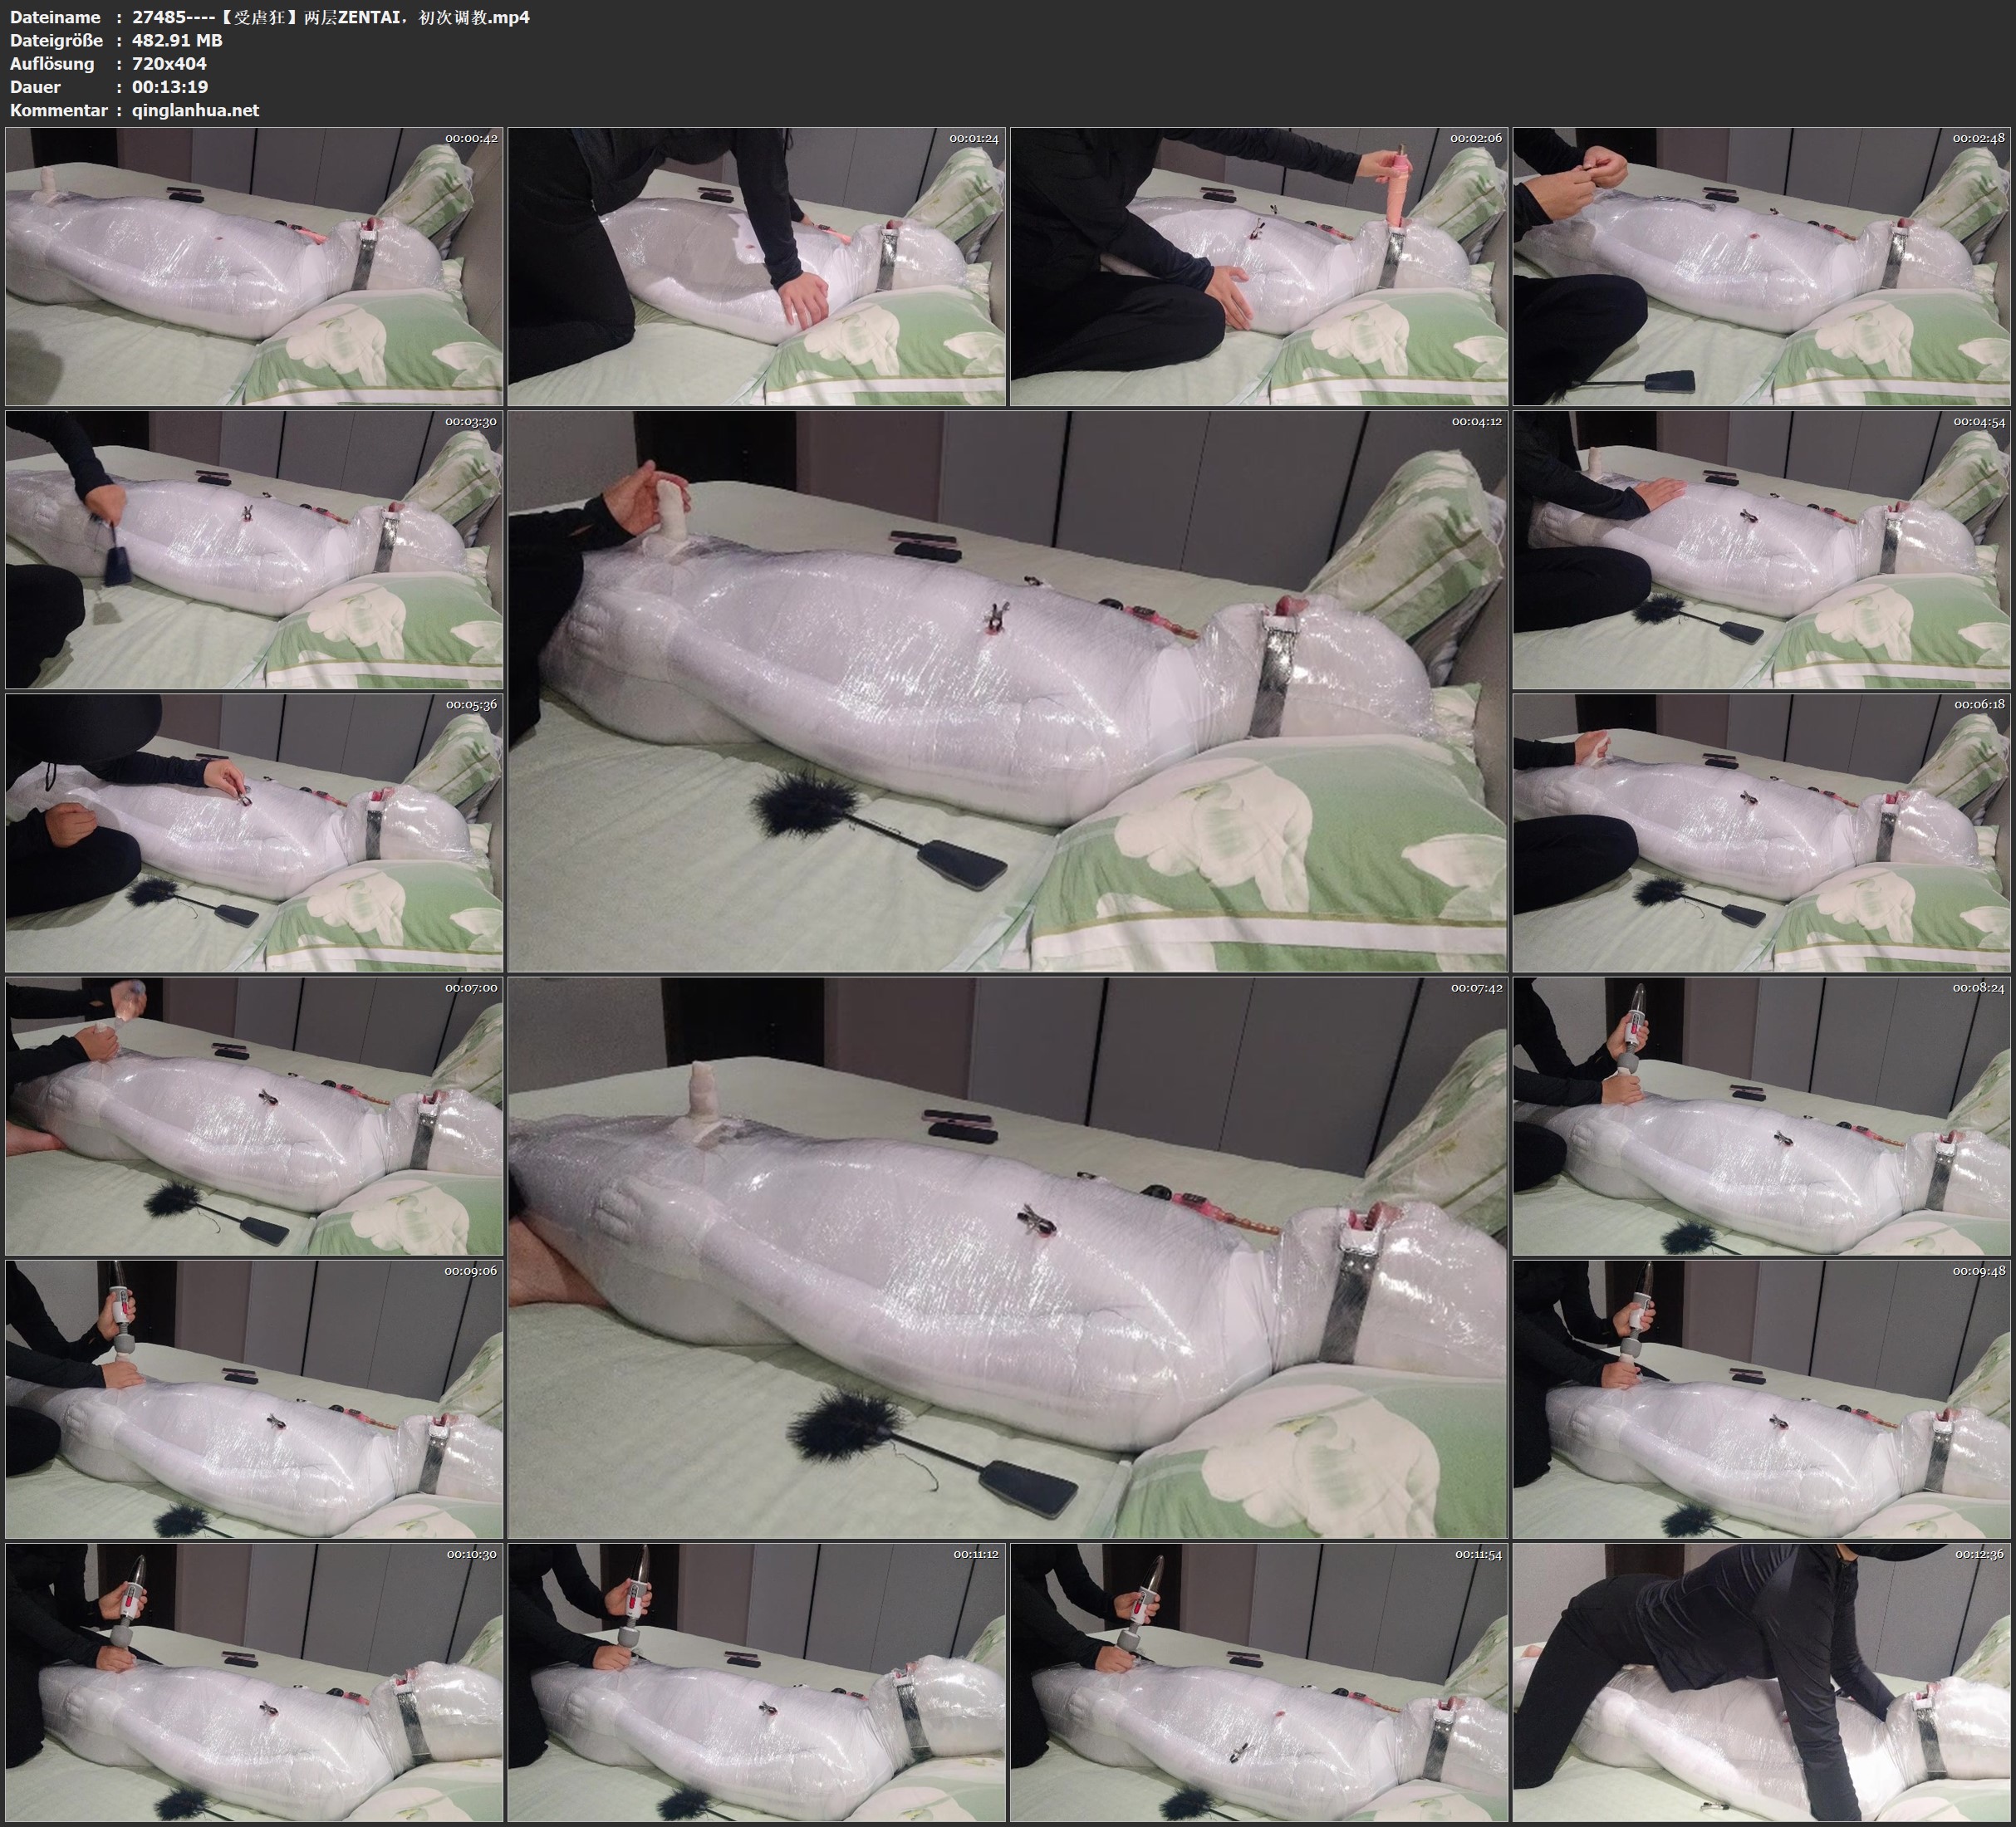
Task: Select the thumbnail labeled 00:09:48
Action: pyautogui.click(x=1761, y=1399)
